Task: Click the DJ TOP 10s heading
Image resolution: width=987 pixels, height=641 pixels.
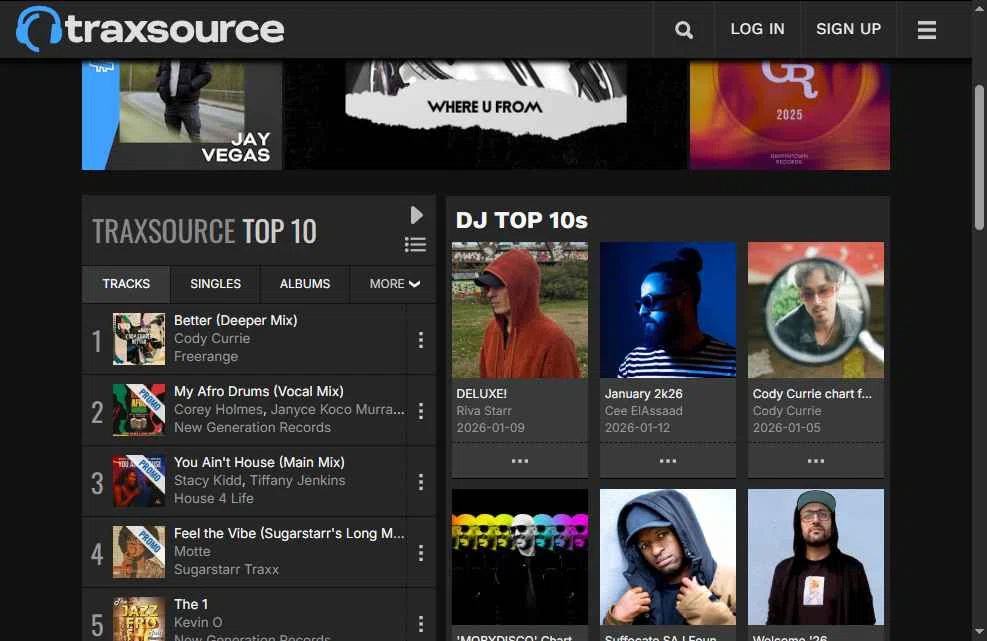Action: click(x=521, y=220)
